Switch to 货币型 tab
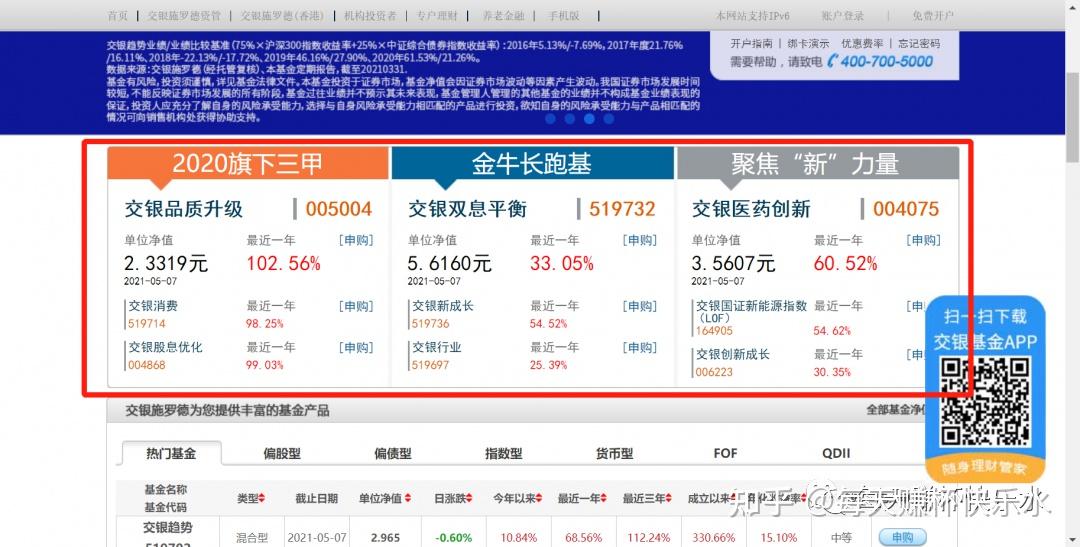This screenshot has height=547, width=1080. pos(614,453)
